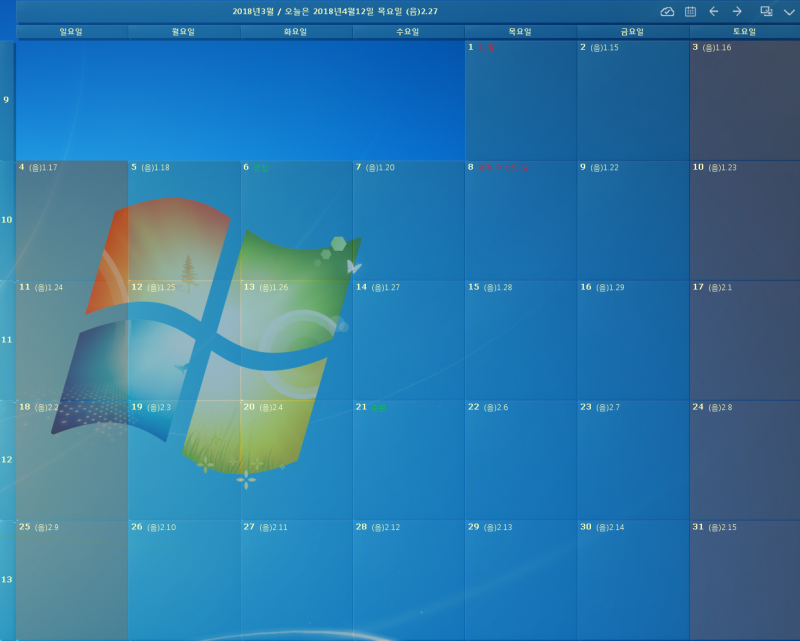Select the date cell for 19 (음)2.3
800x641 pixels.
(184, 460)
